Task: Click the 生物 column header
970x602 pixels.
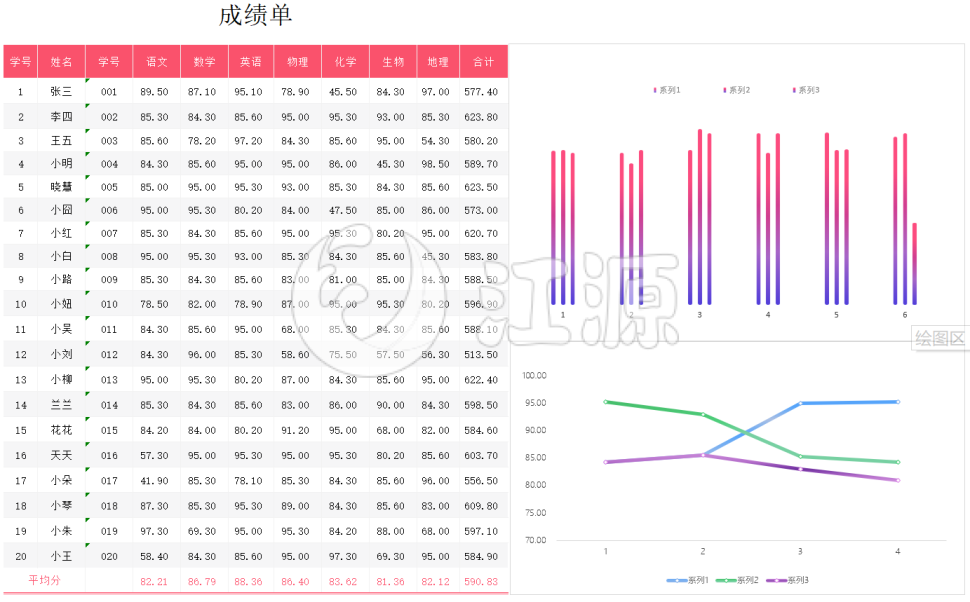Action: point(393,61)
